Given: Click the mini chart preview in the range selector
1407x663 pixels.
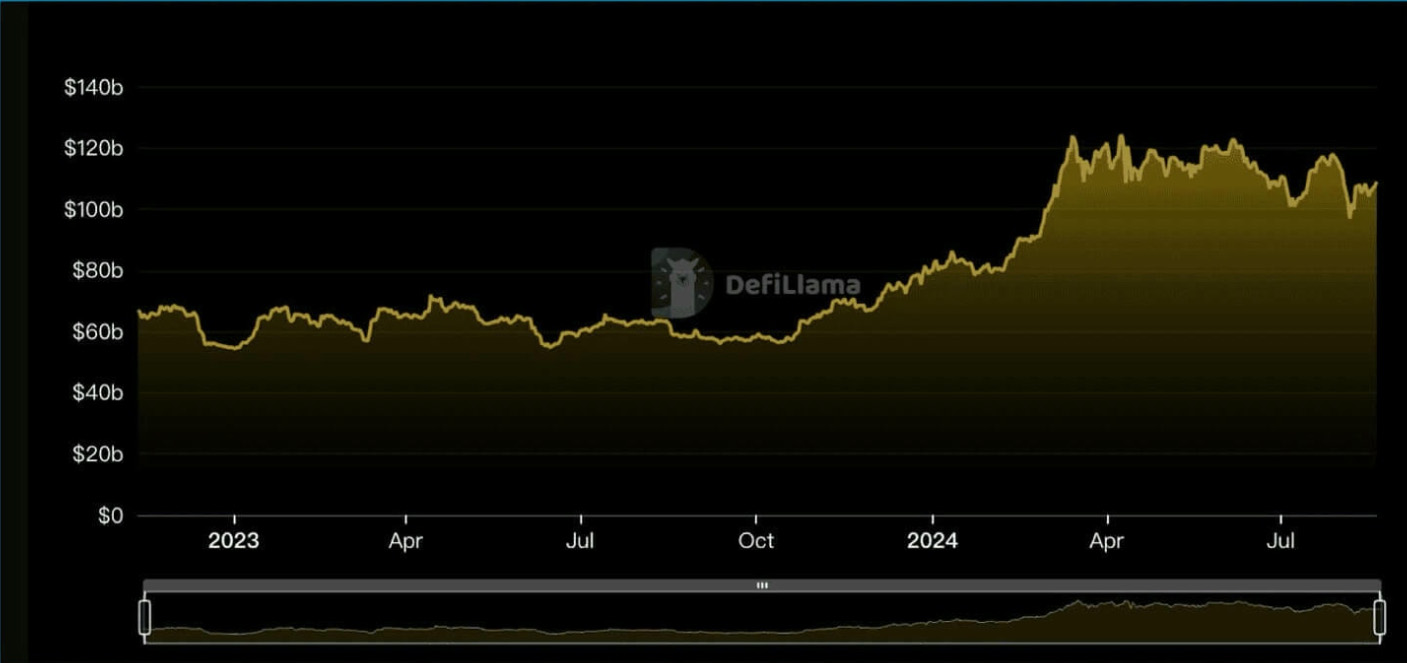Looking at the screenshot, I should click(762, 620).
